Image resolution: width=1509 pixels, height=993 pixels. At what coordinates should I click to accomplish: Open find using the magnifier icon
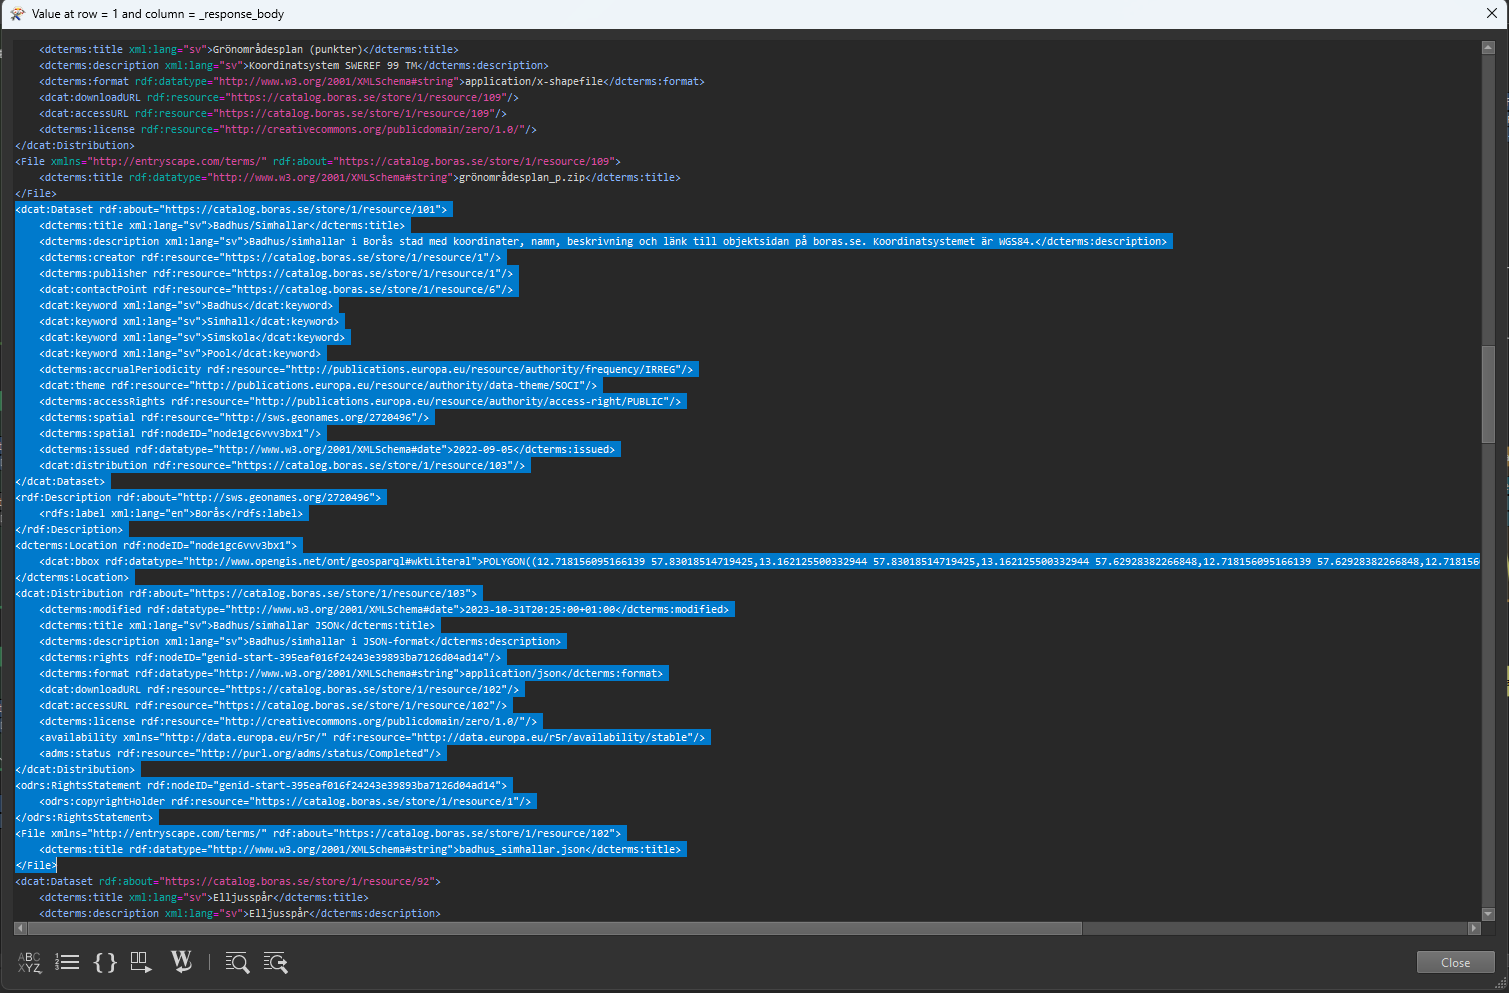237,962
